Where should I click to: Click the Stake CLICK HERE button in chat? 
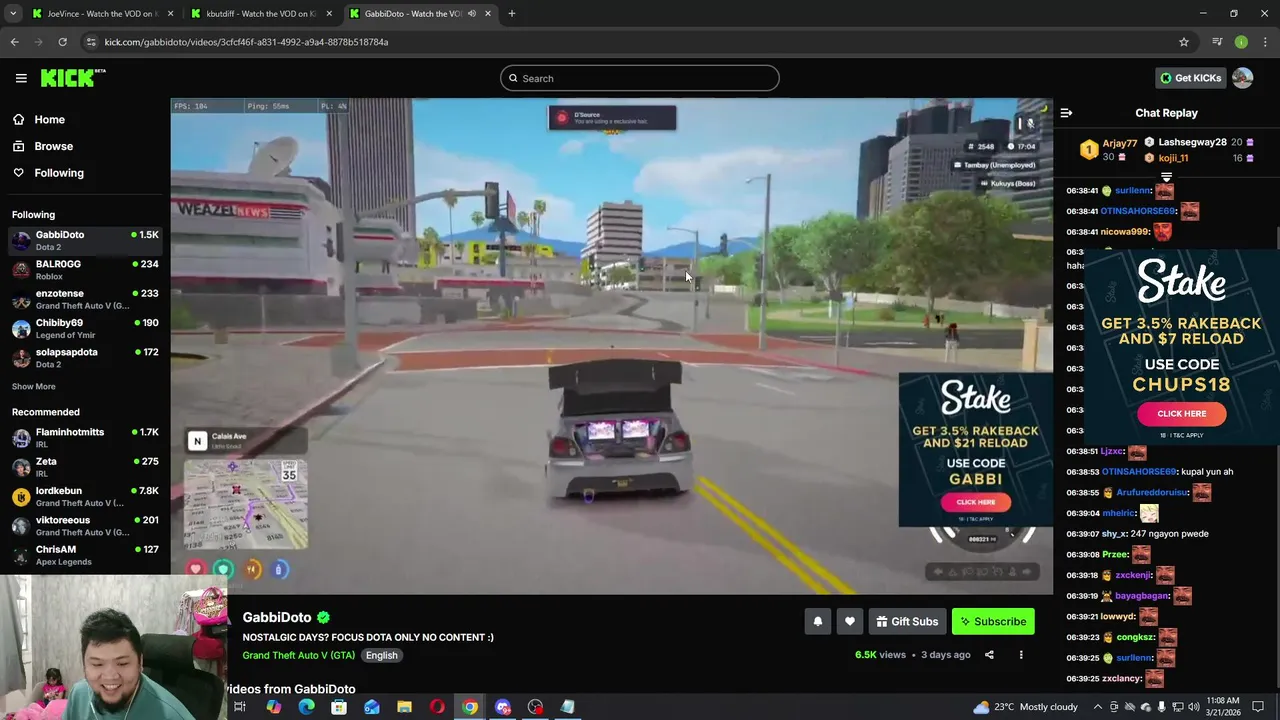[x=1181, y=413]
